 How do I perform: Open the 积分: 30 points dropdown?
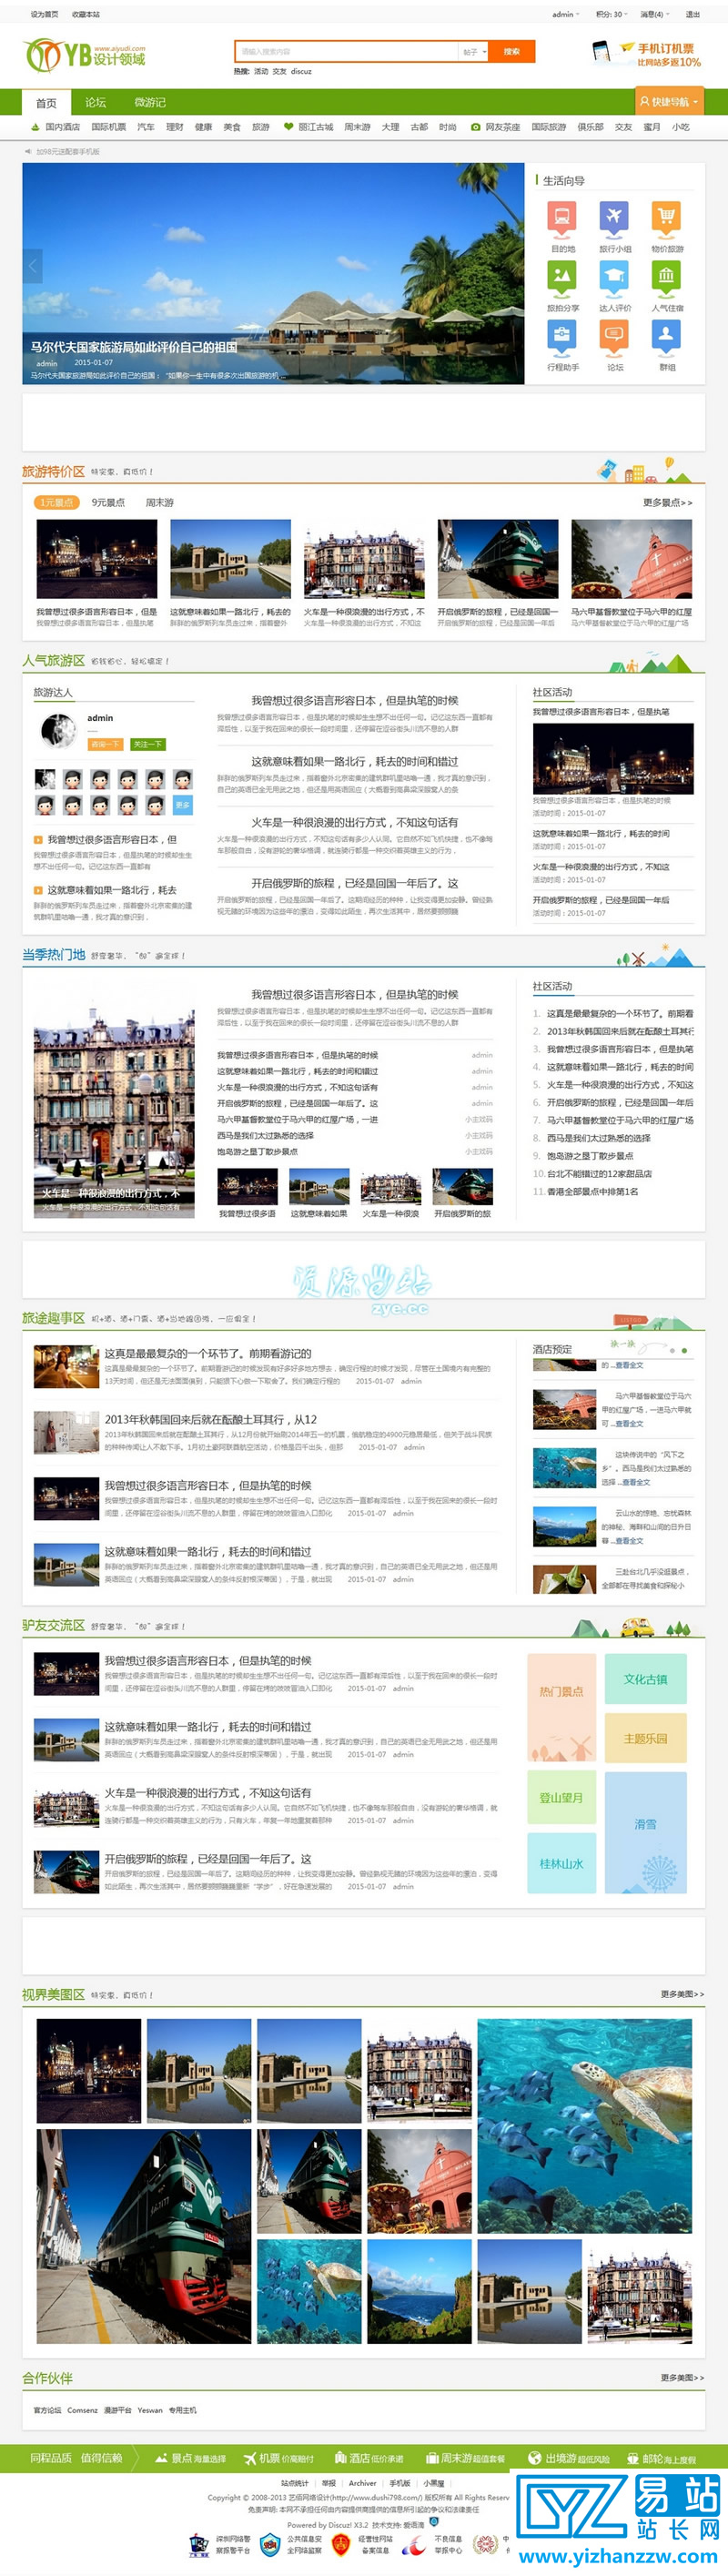coord(611,14)
